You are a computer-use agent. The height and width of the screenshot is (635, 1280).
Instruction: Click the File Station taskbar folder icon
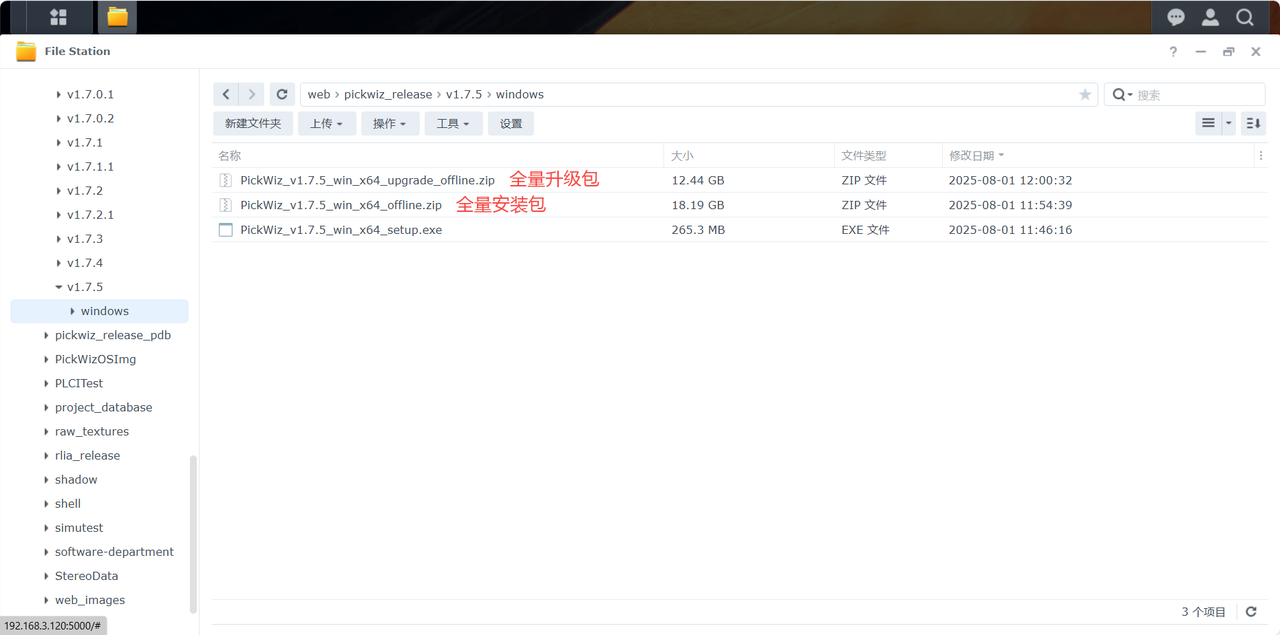click(117, 17)
